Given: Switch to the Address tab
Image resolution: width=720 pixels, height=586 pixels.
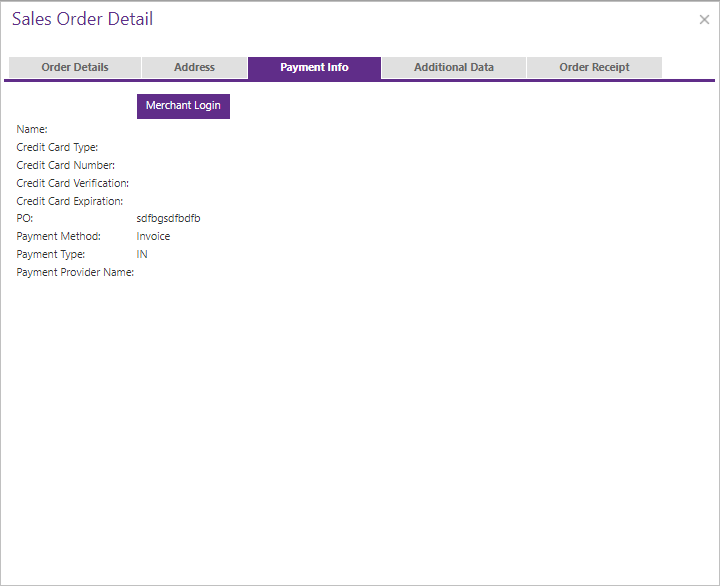Looking at the screenshot, I should click(194, 68).
